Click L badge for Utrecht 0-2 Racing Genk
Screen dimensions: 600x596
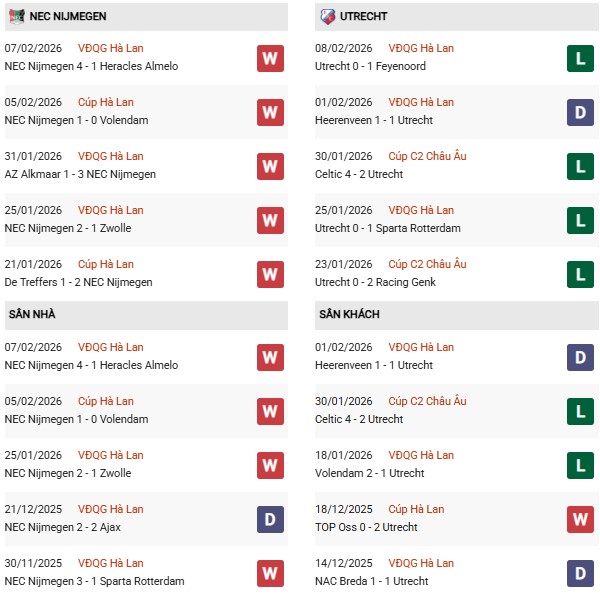coord(580,274)
